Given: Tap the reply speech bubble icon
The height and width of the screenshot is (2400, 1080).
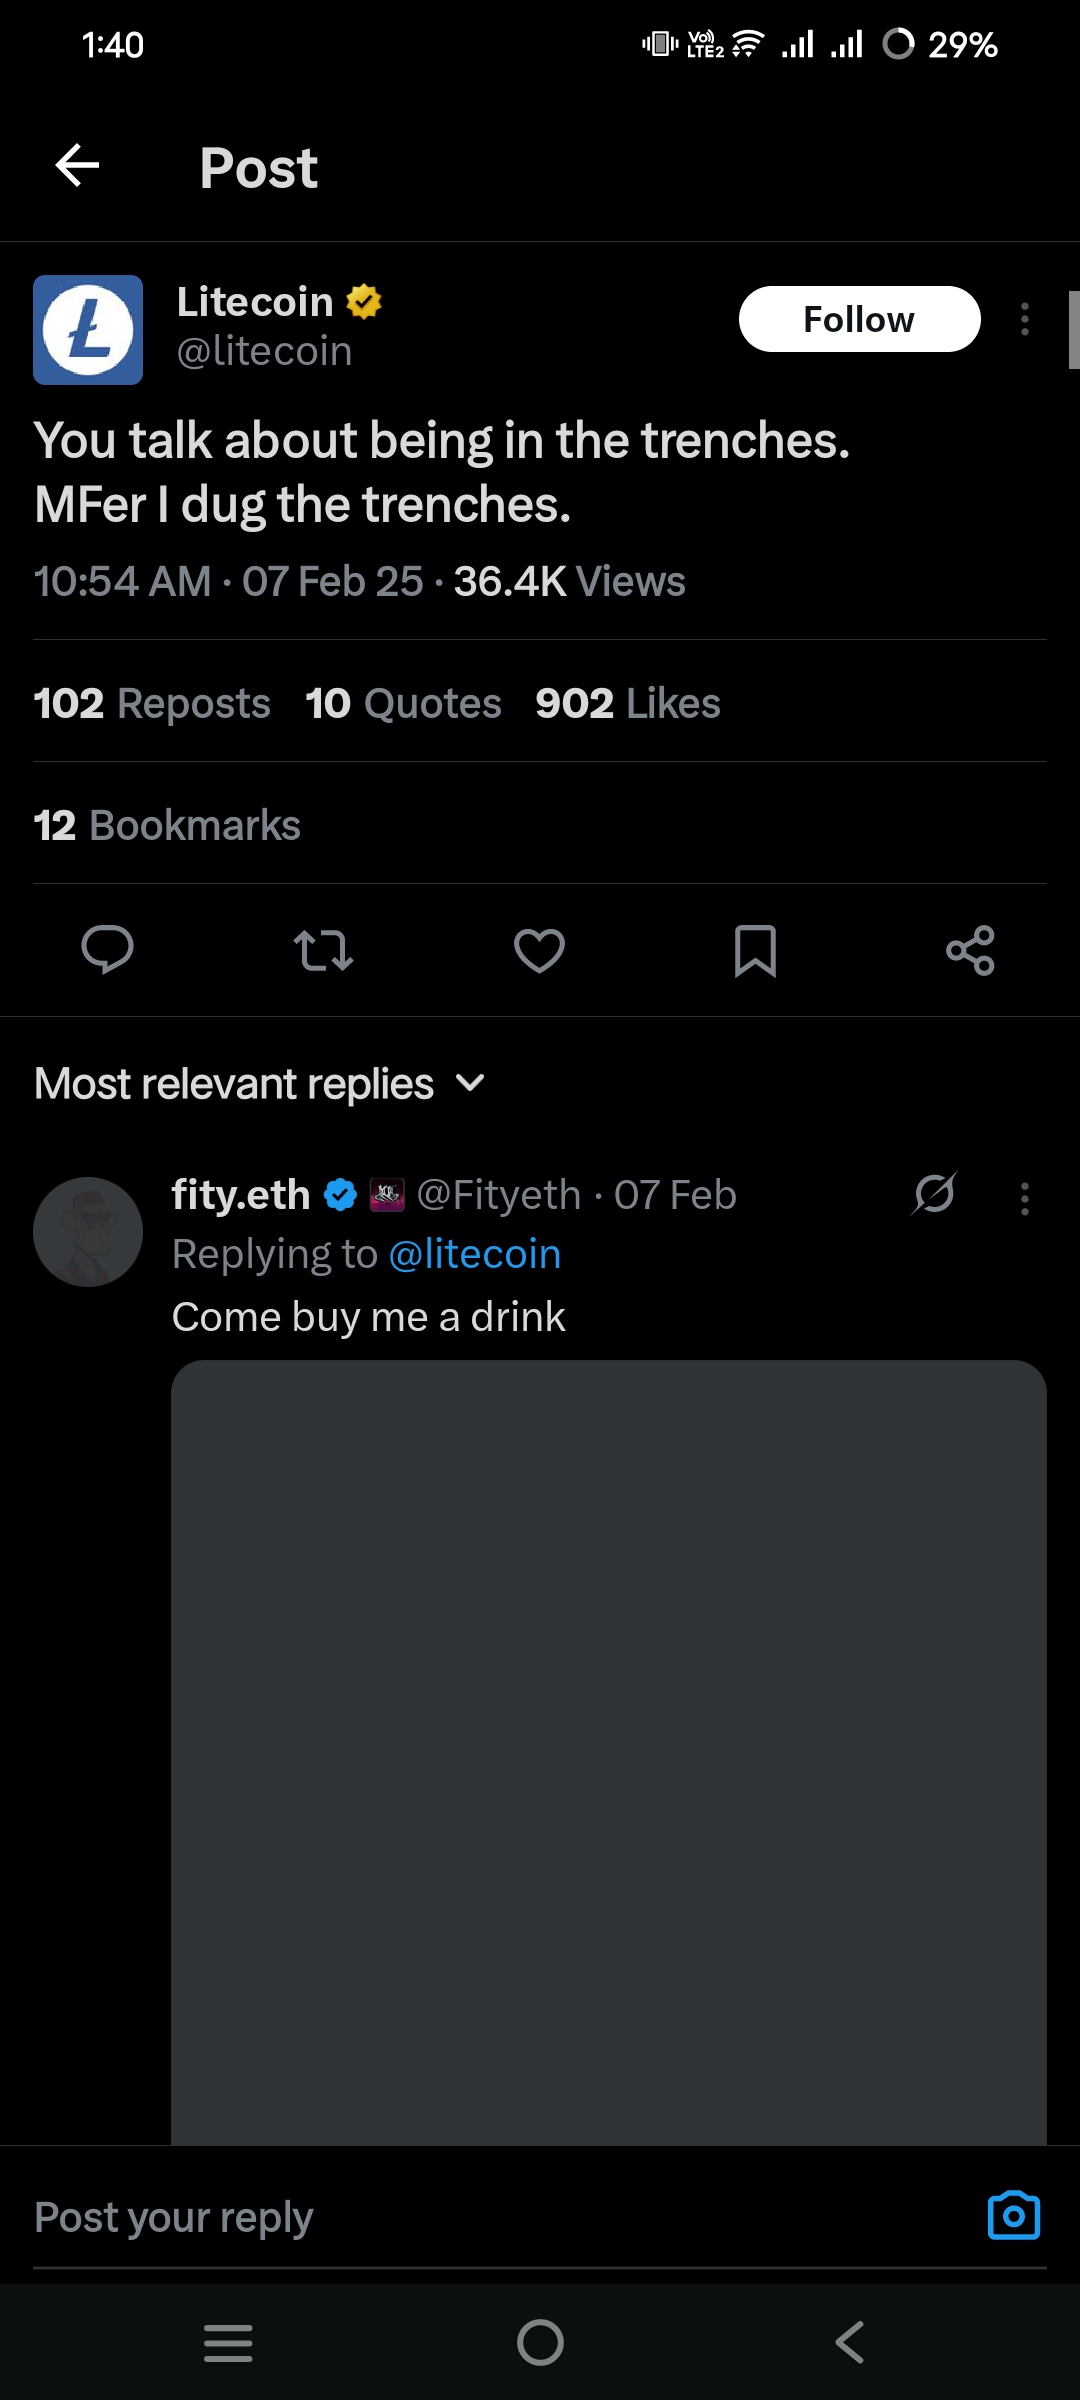Looking at the screenshot, I should point(107,949).
